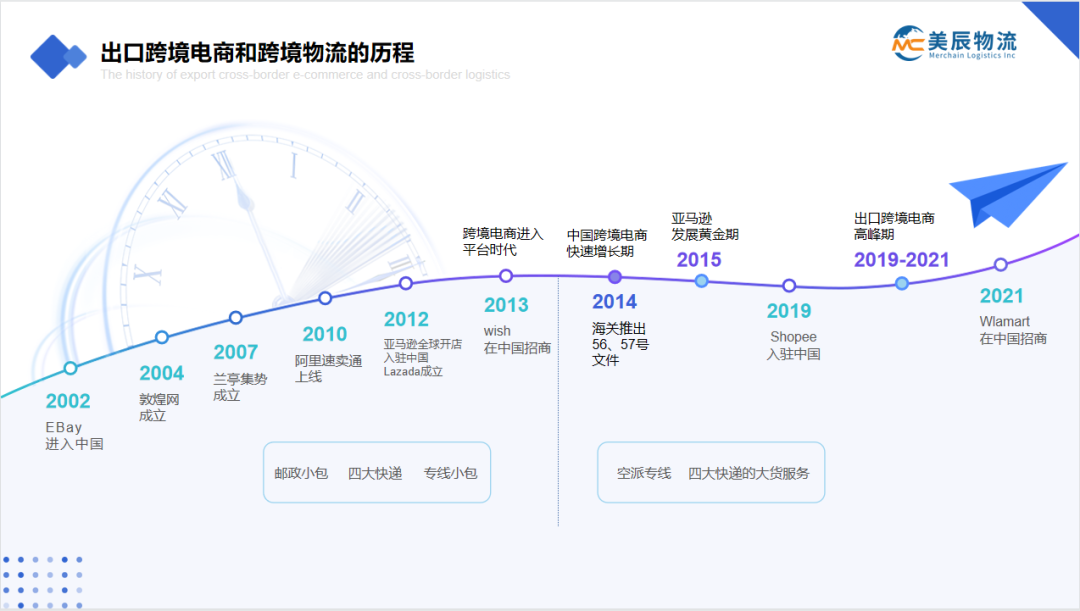Viewport: 1080px width, 611px height.
Task: Click the year label 2012
Action: pos(406,320)
